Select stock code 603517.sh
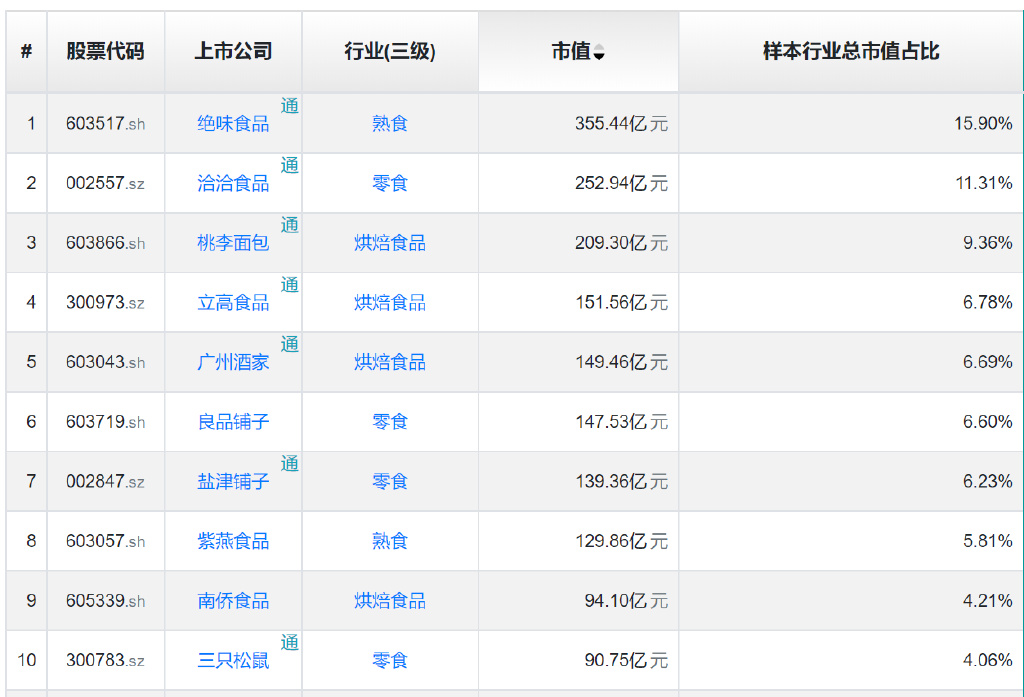Viewport: 1024px width, 697px height. (x=105, y=123)
